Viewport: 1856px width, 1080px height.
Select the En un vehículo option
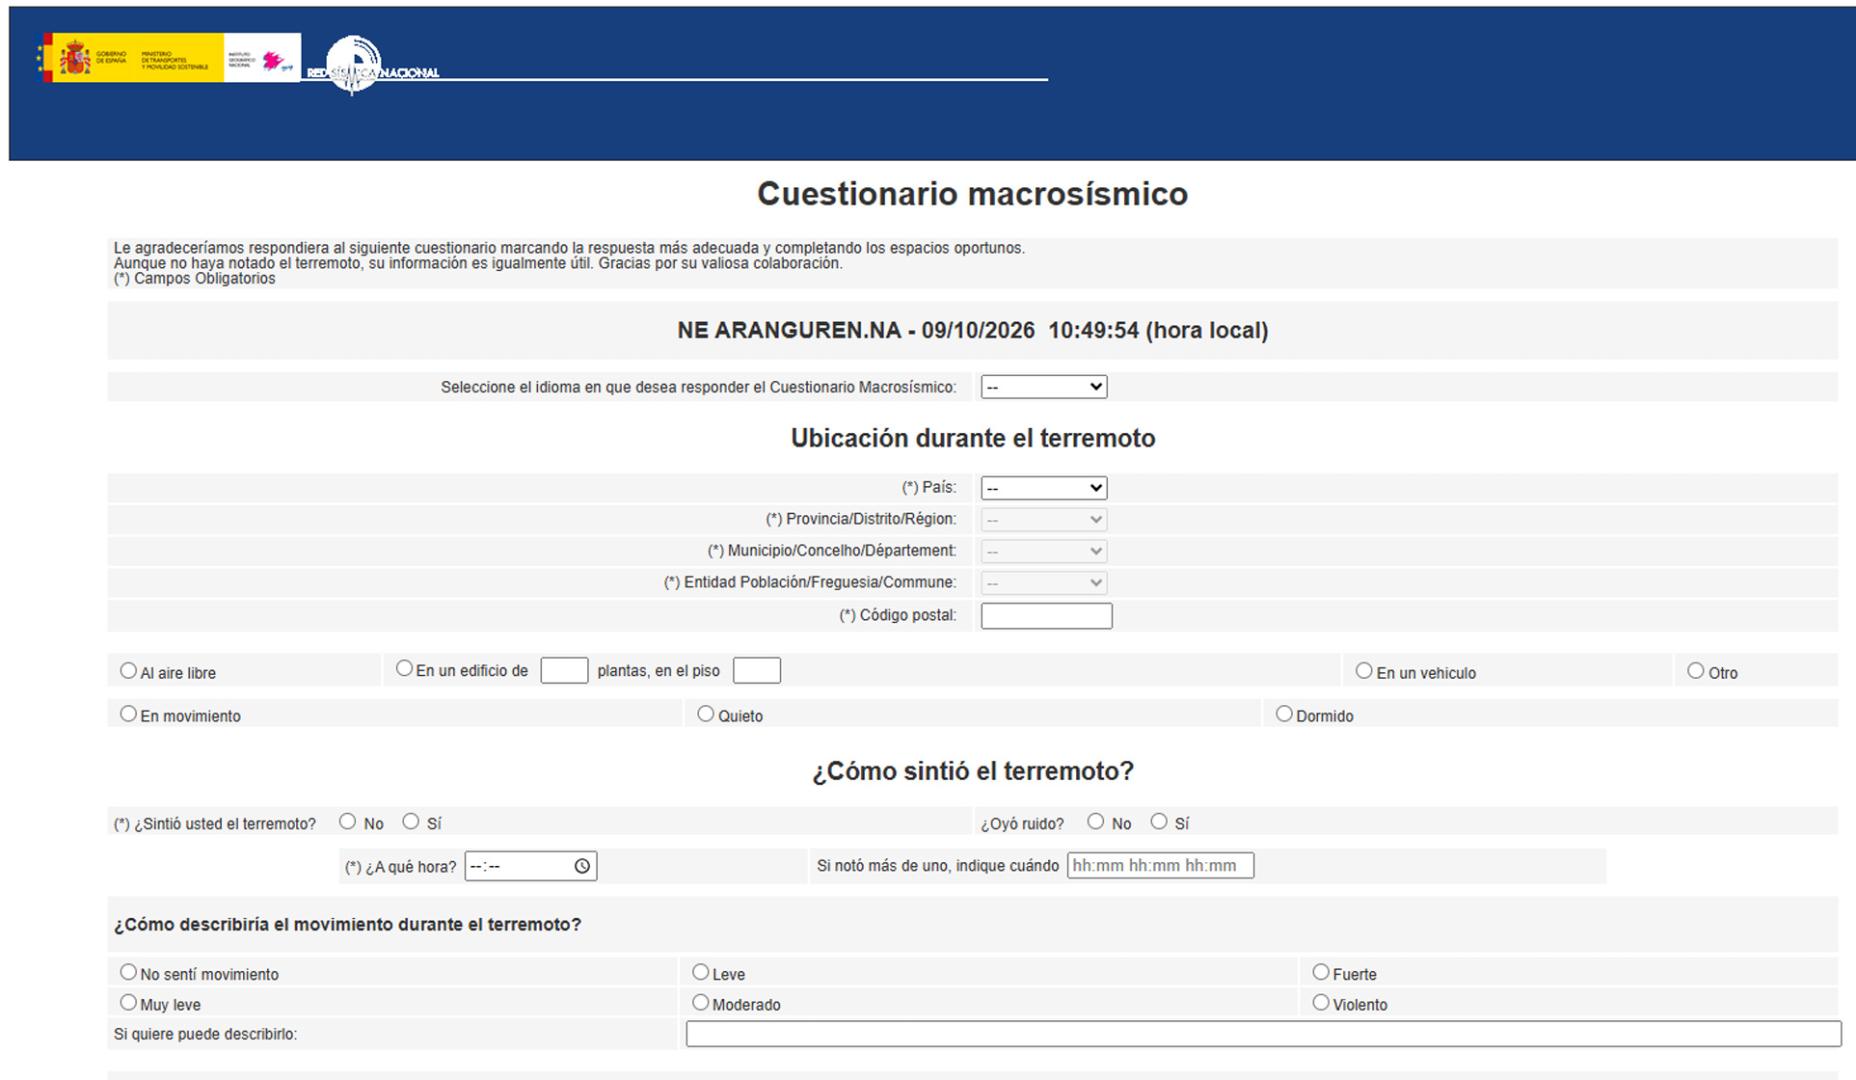(1364, 671)
